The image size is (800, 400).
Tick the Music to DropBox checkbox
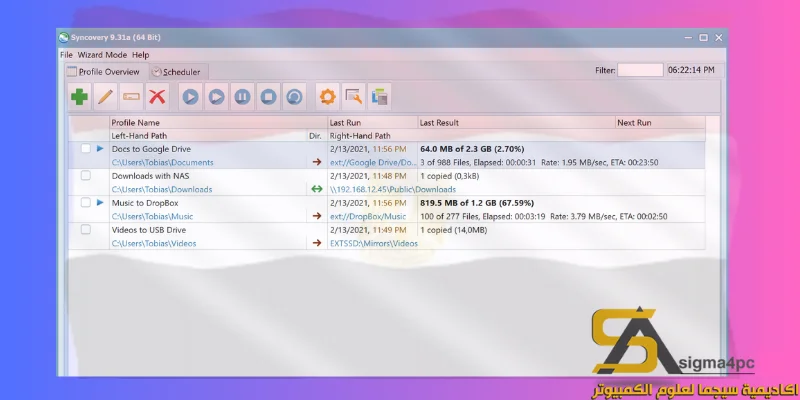click(x=86, y=203)
